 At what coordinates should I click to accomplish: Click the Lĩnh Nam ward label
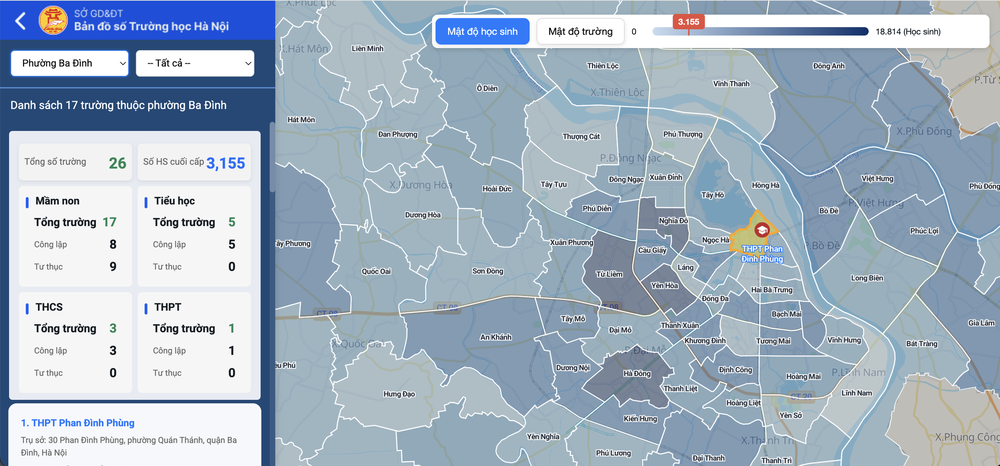(856, 393)
